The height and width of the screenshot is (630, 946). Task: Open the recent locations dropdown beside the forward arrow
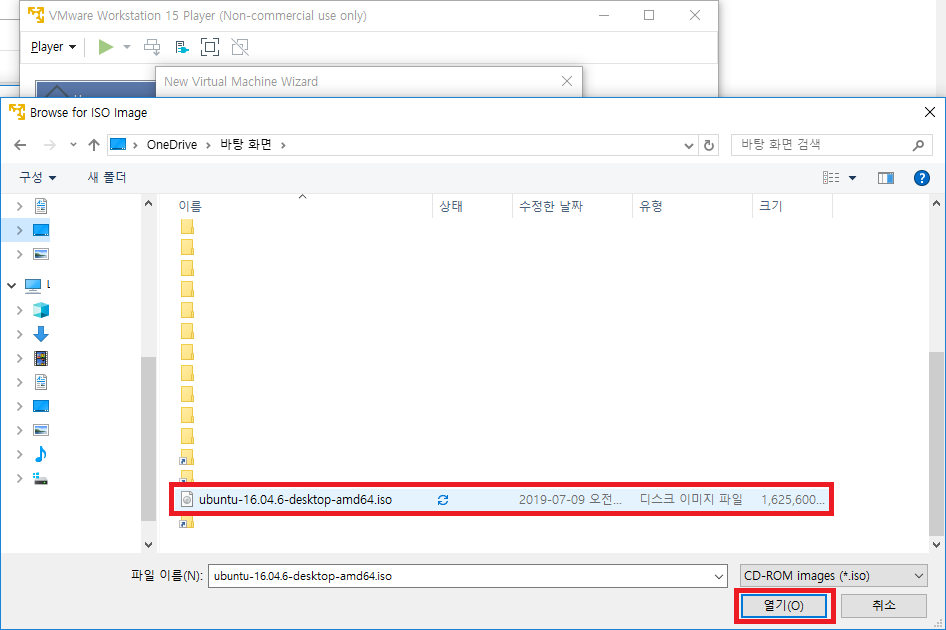click(73, 145)
